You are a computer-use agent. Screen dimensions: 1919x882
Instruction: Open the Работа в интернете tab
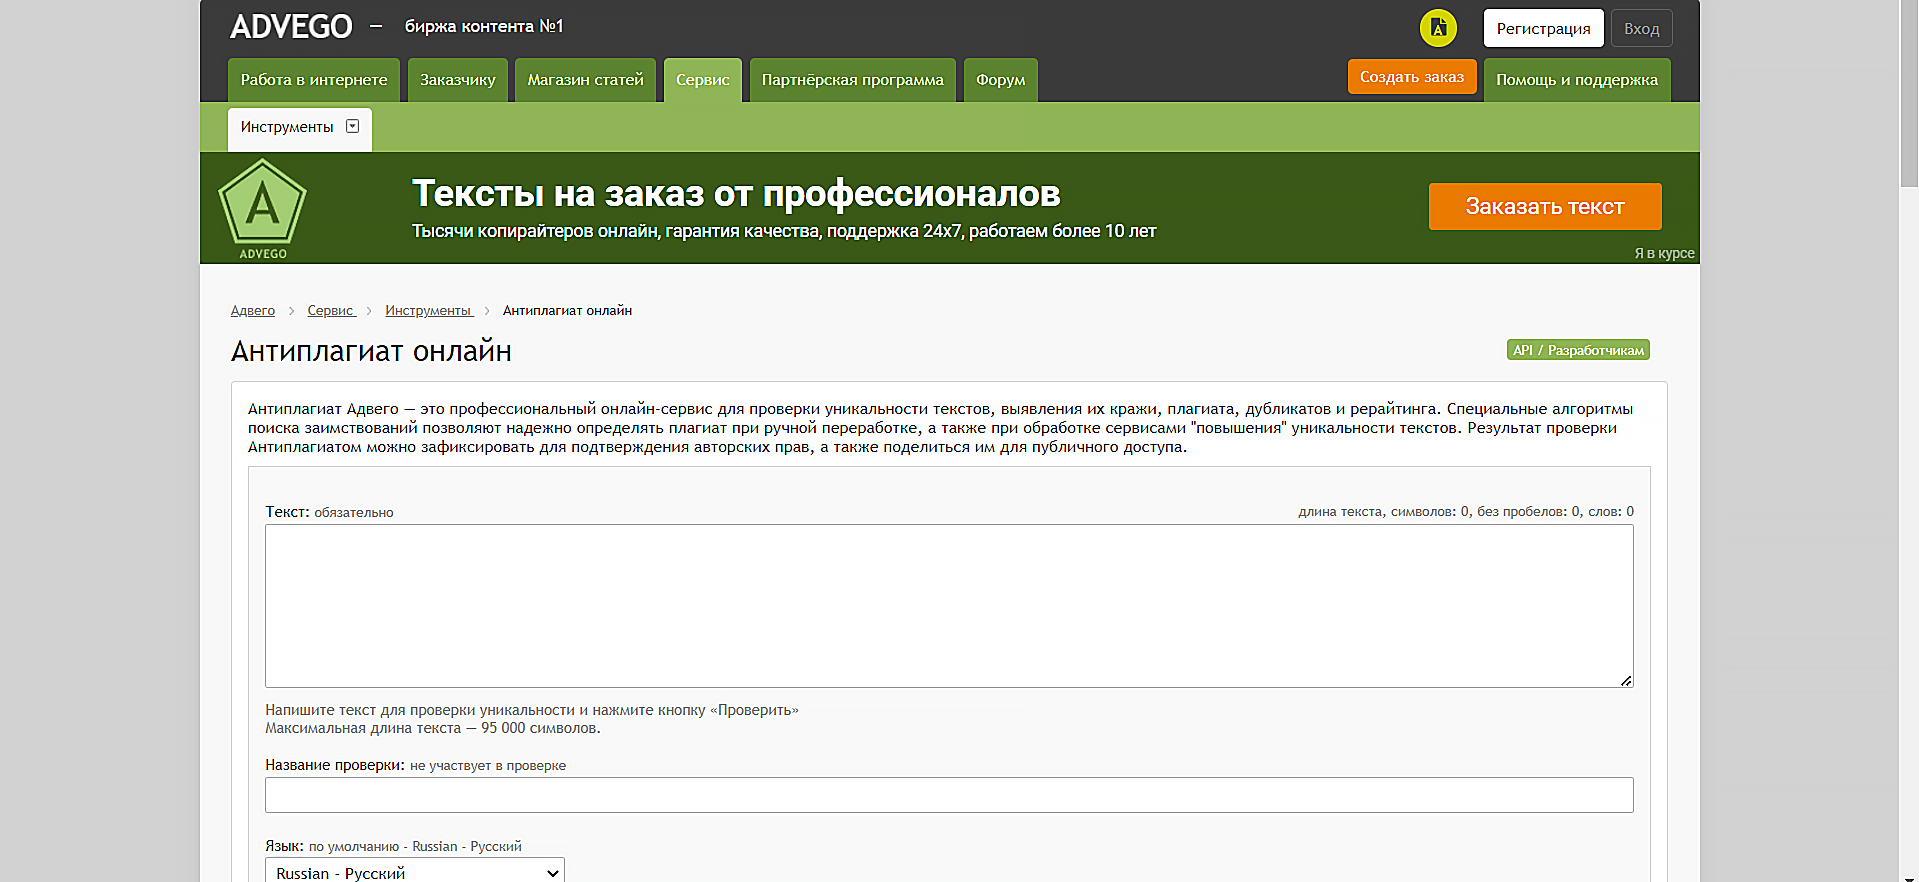pos(314,80)
